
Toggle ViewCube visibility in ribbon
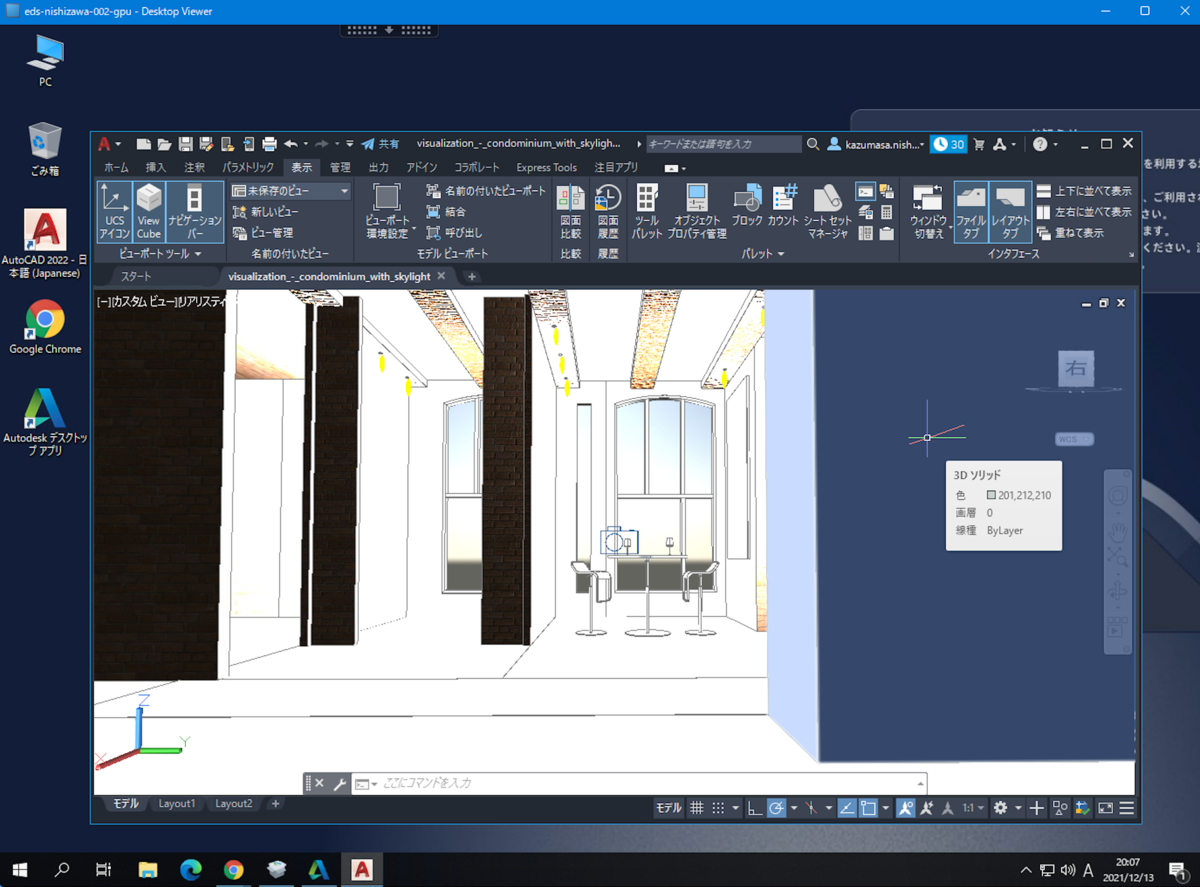(149, 209)
